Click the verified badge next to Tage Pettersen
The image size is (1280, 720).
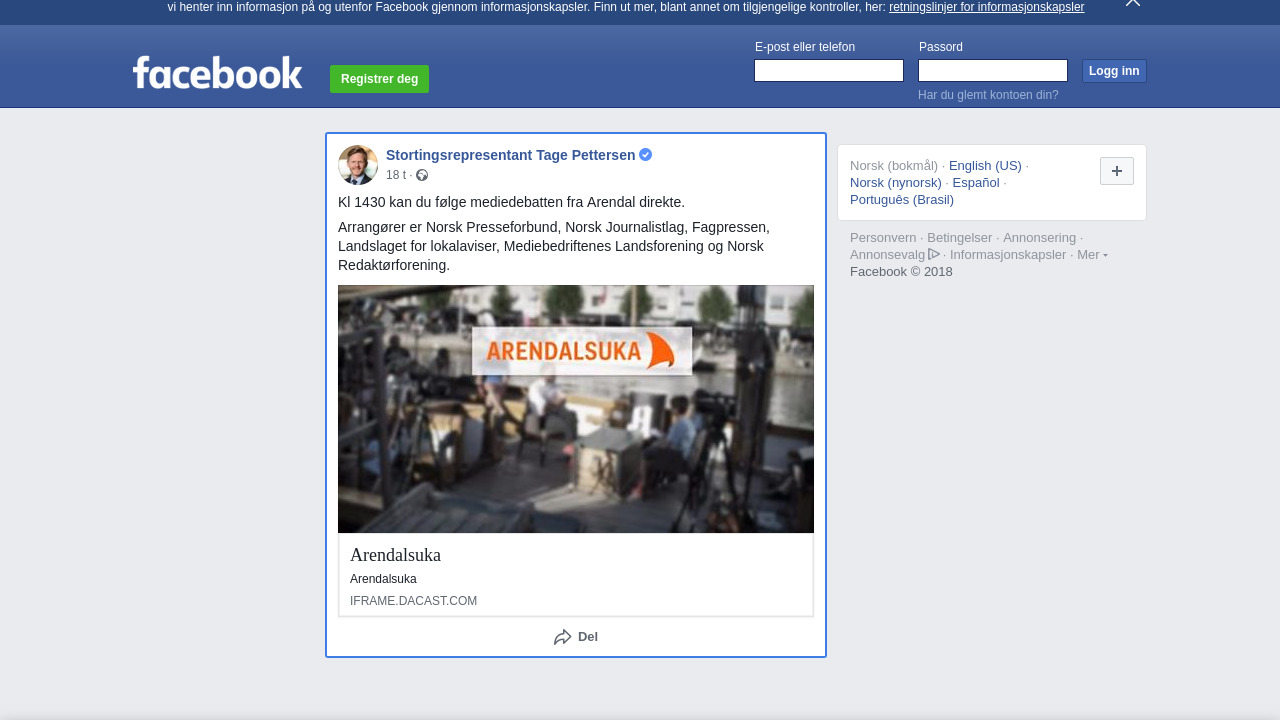click(646, 155)
